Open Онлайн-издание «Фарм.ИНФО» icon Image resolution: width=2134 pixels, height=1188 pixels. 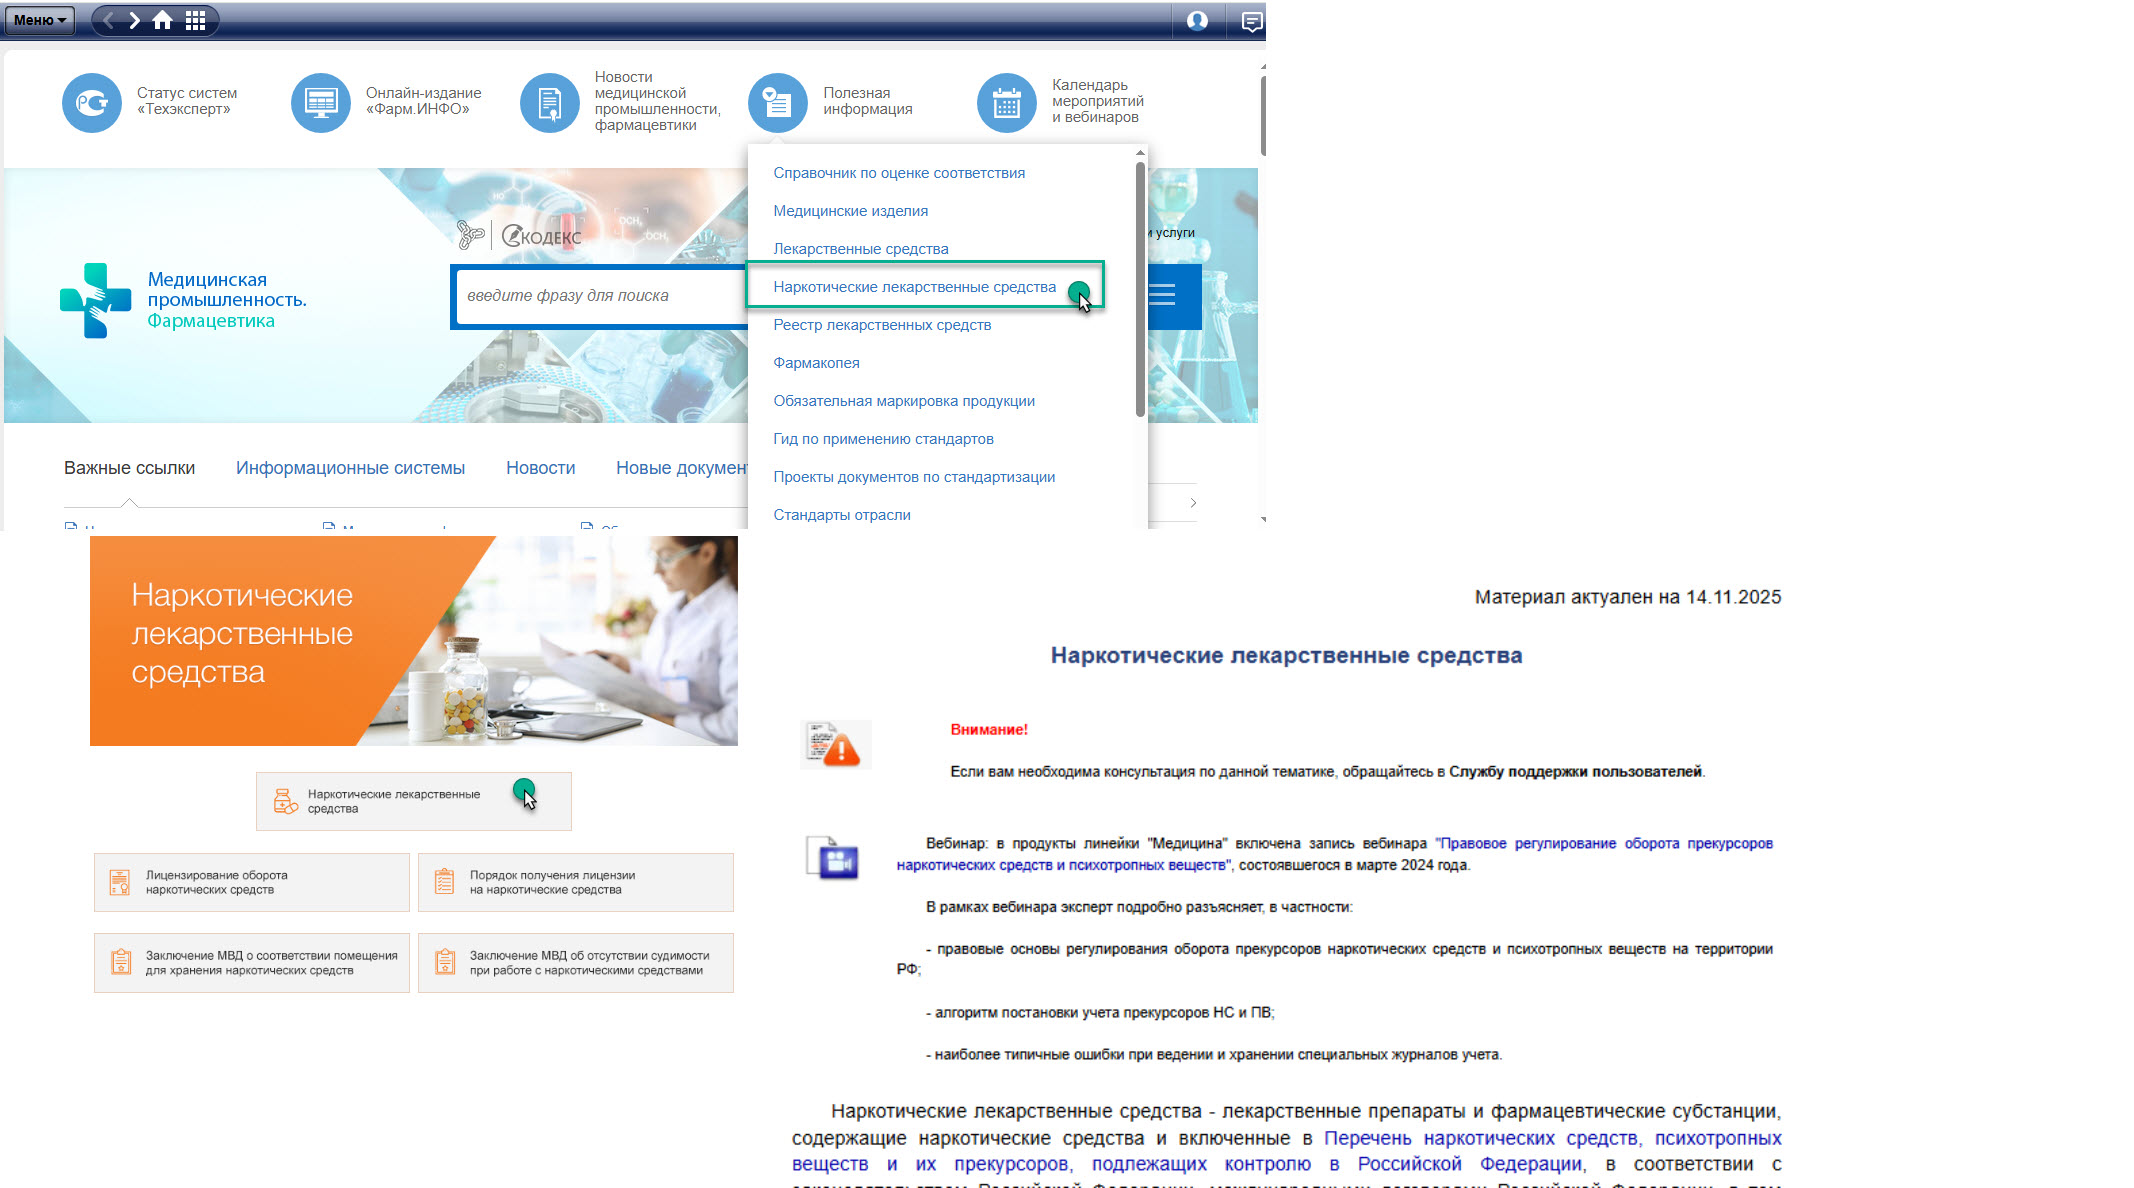click(x=320, y=102)
